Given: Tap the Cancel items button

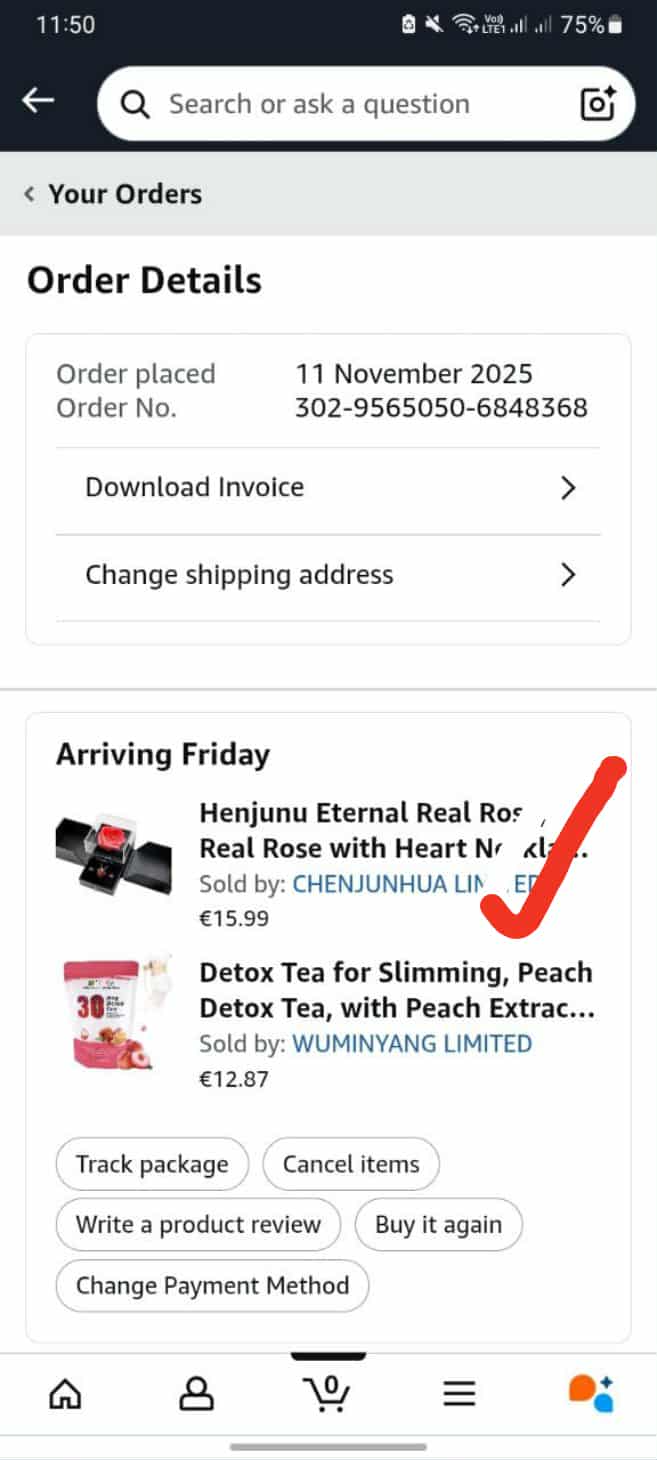Looking at the screenshot, I should tap(351, 1165).
